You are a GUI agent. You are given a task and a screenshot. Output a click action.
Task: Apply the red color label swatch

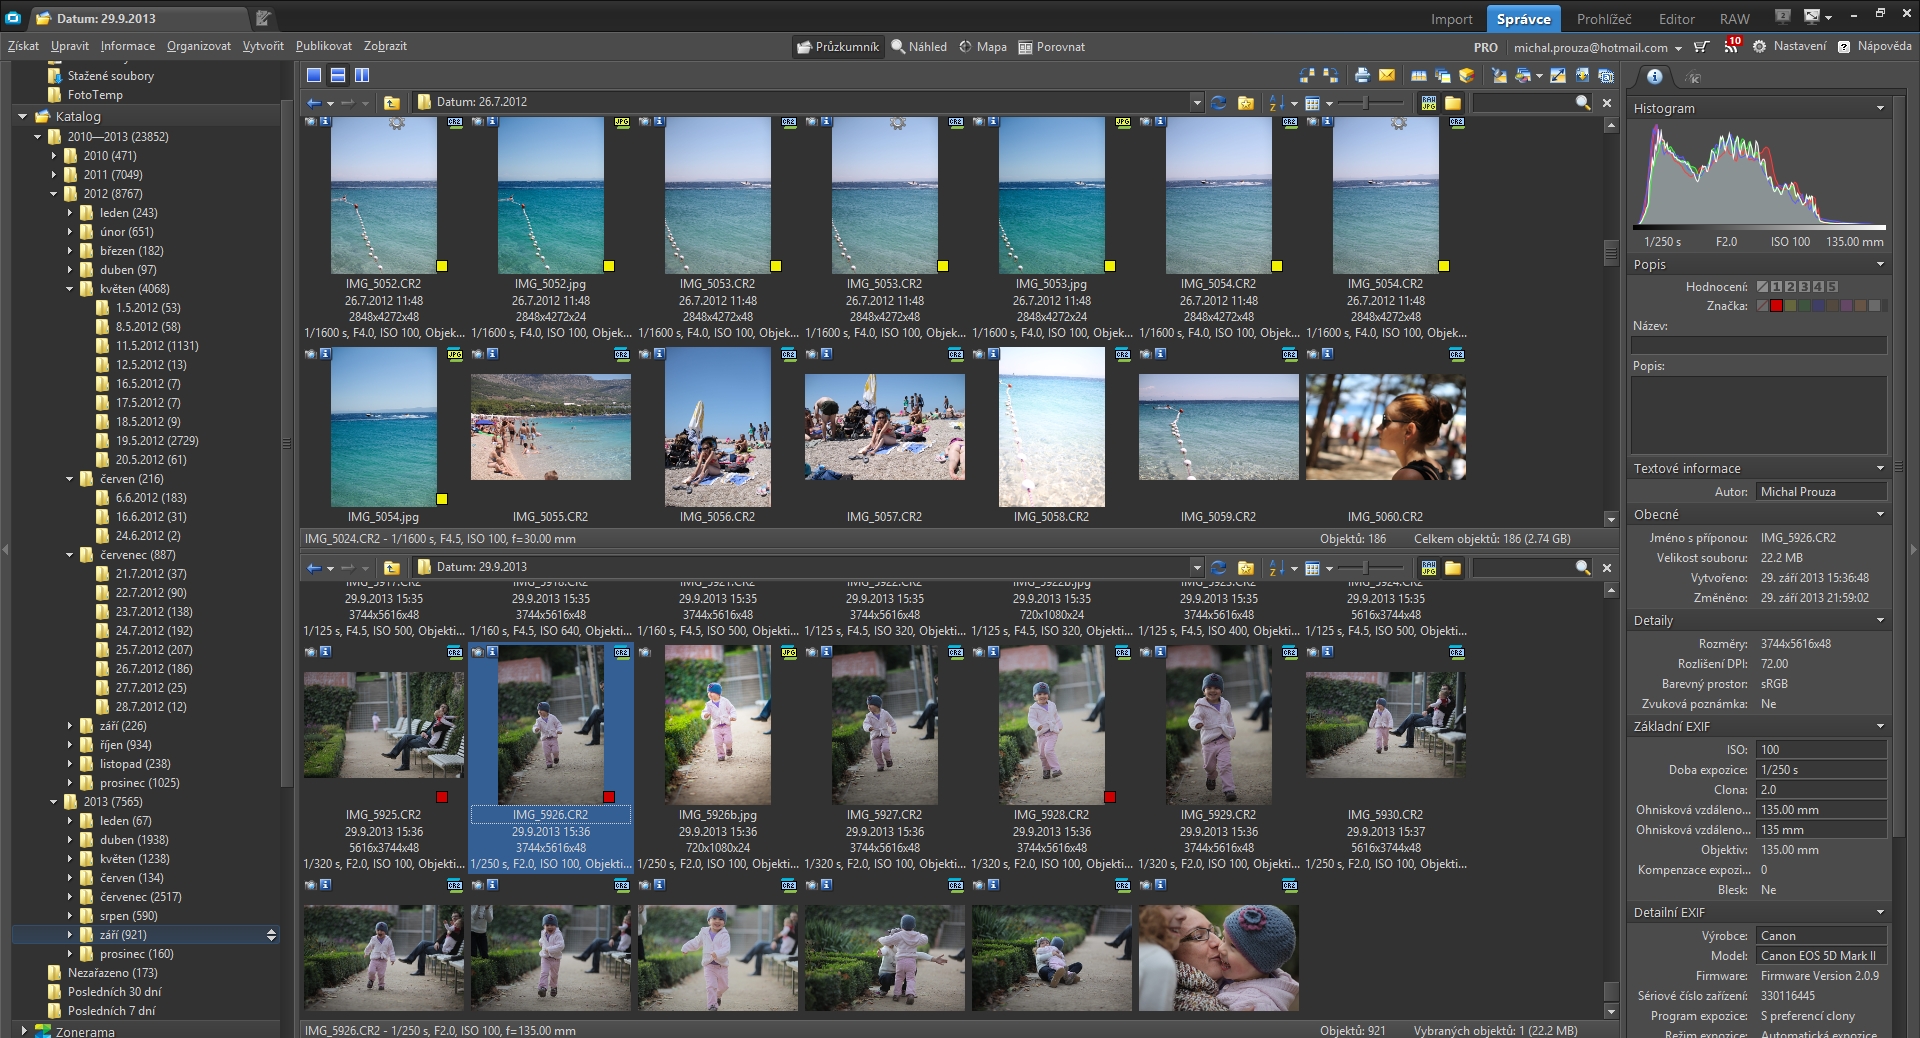(1777, 305)
